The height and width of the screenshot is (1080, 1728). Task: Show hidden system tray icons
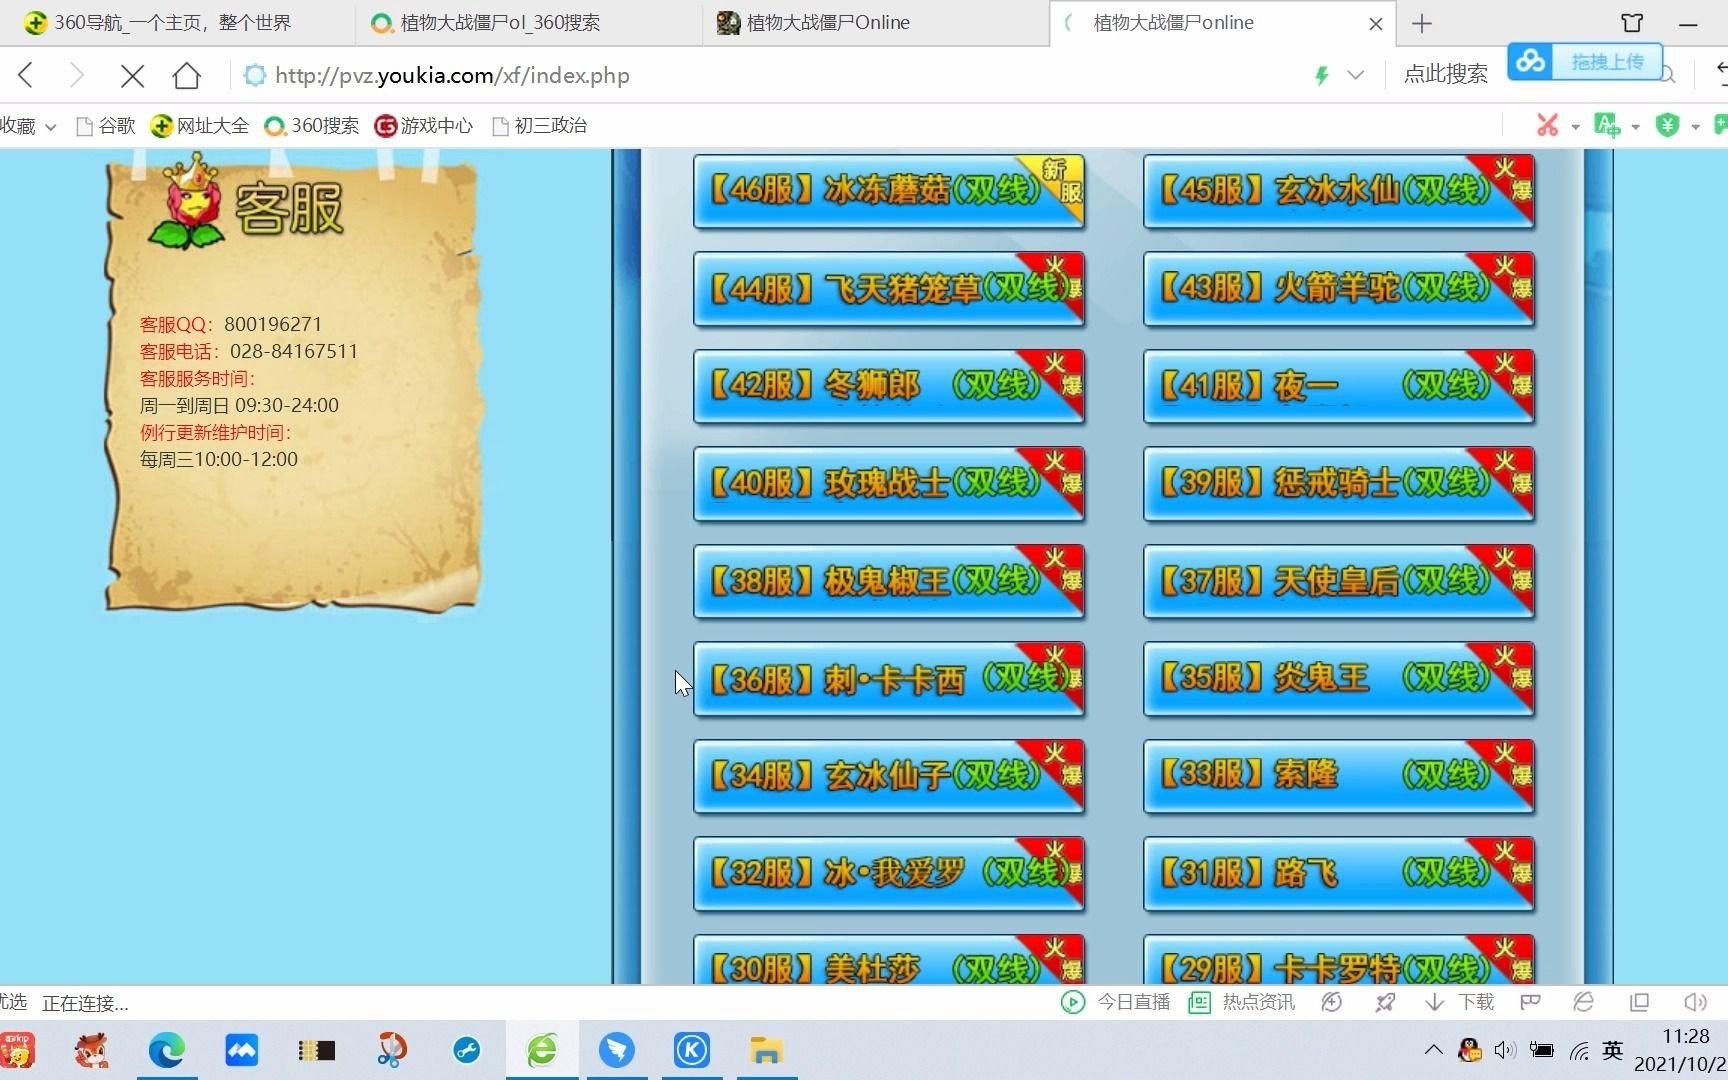point(1433,1050)
